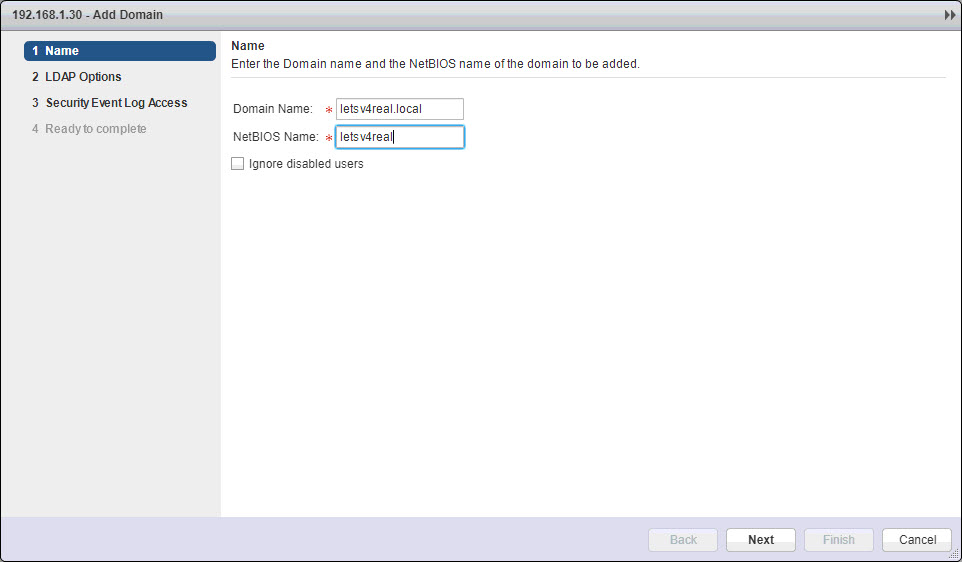The height and width of the screenshot is (562, 962).
Task: Go to step 2 LDAP Options
Action: [83, 77]
